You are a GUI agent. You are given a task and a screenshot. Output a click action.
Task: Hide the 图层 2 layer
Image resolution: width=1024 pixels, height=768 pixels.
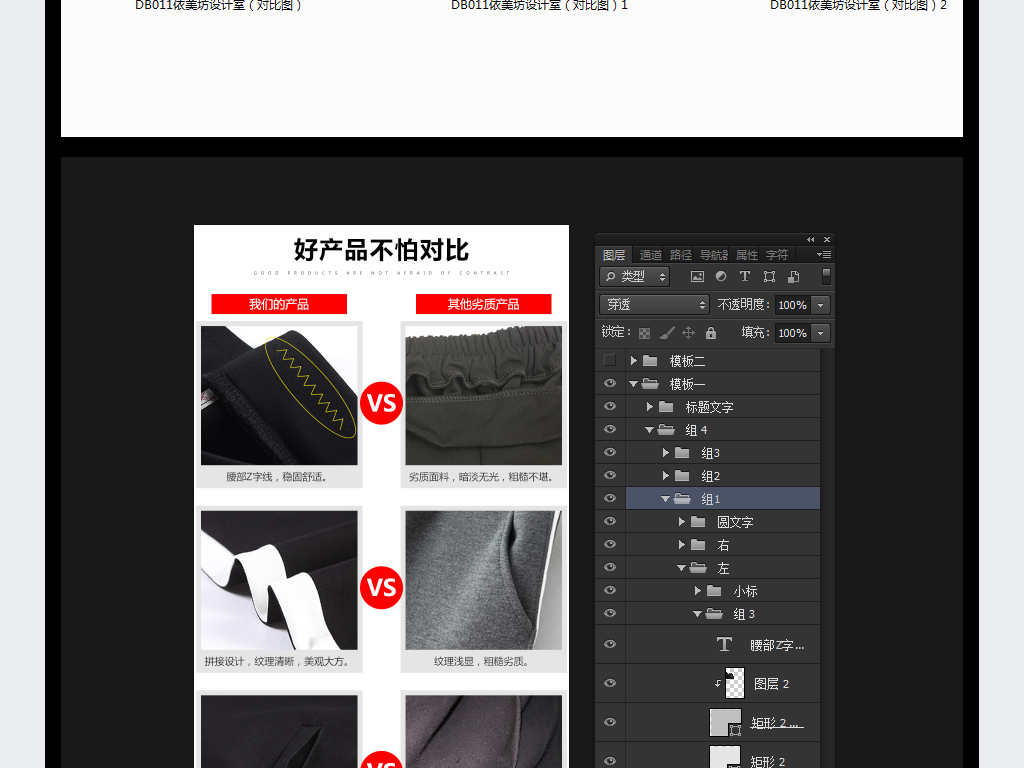[x=610, y=684]
